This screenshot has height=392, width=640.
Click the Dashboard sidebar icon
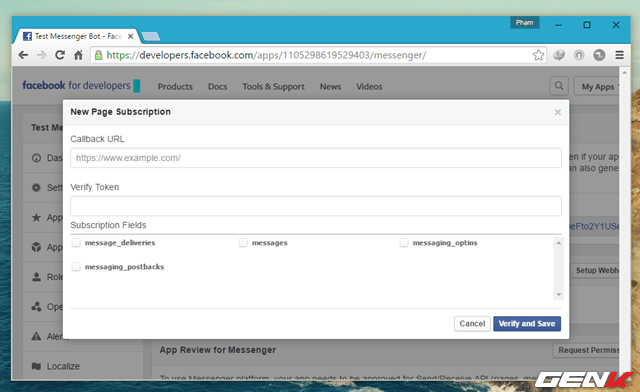pyautogui.click(x=36, y=158)
